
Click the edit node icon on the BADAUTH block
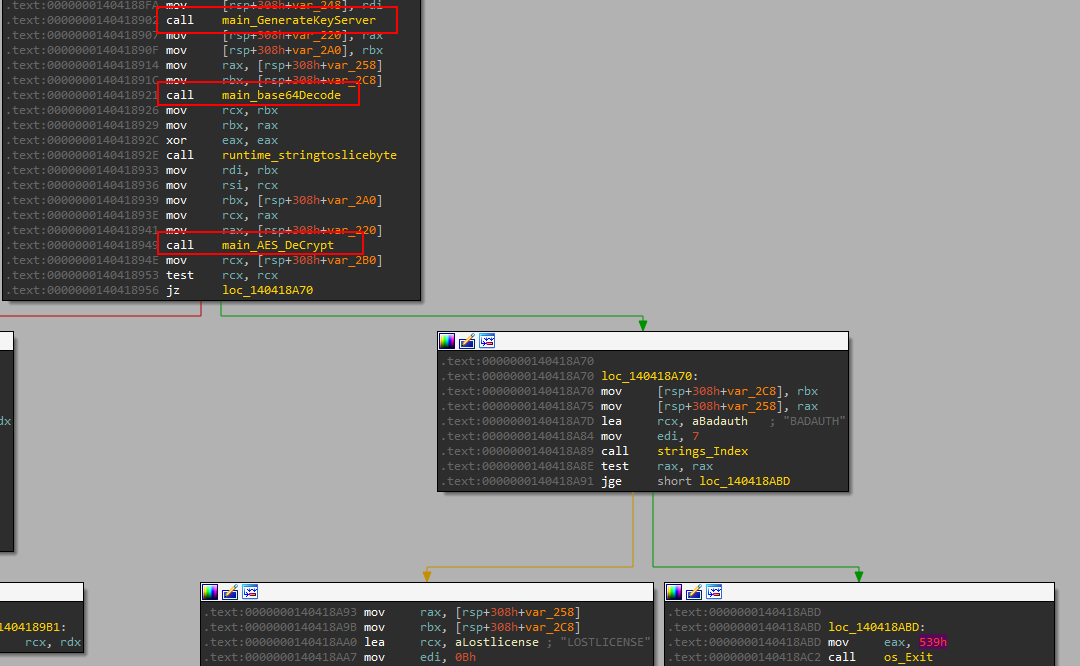tap(466, 340)
